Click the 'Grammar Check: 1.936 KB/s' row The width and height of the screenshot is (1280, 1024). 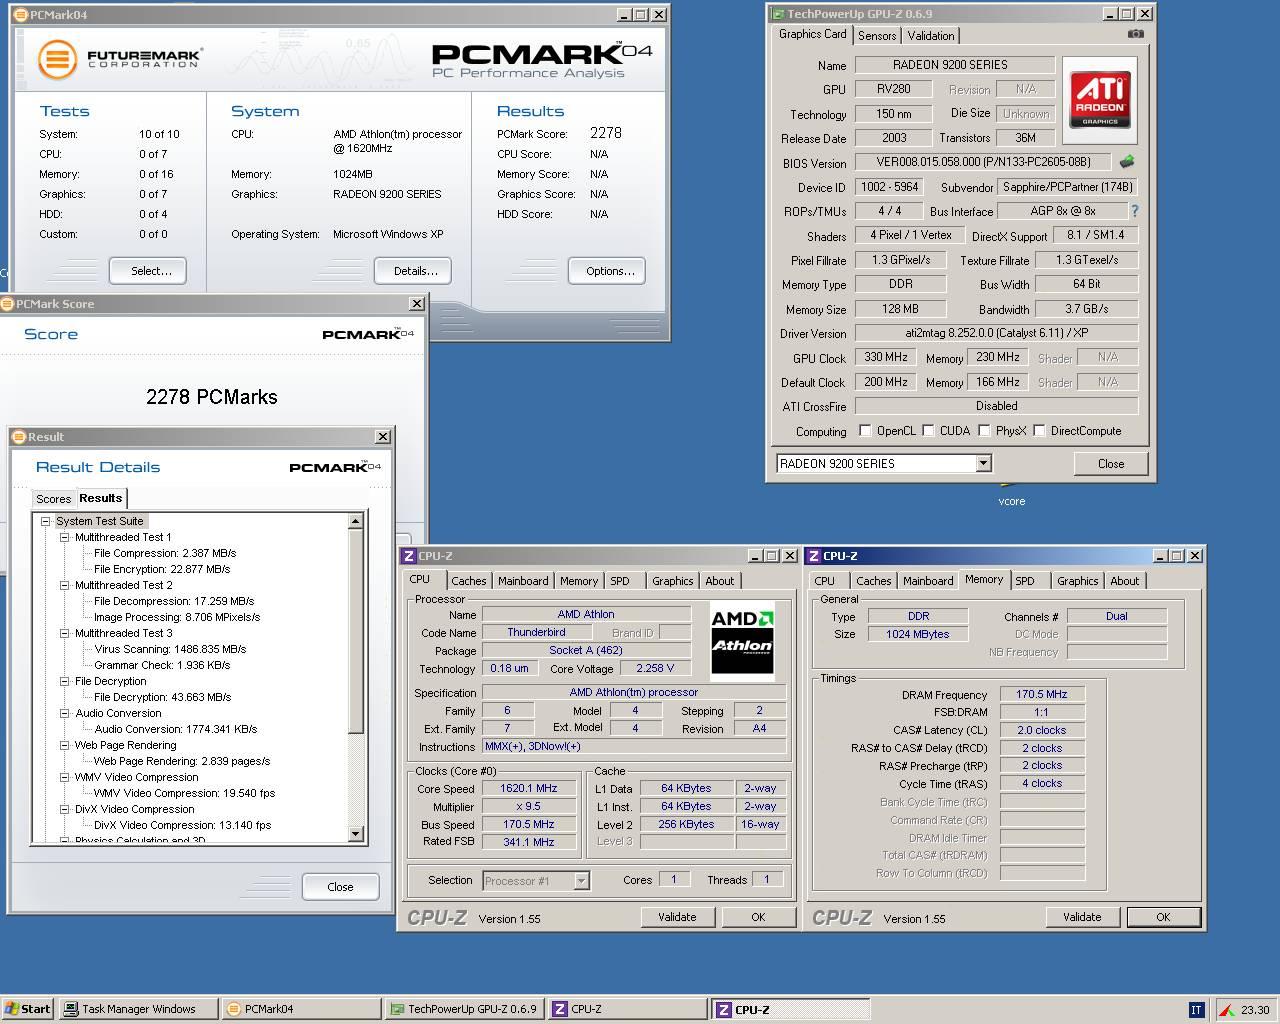(x=162, y=665)
